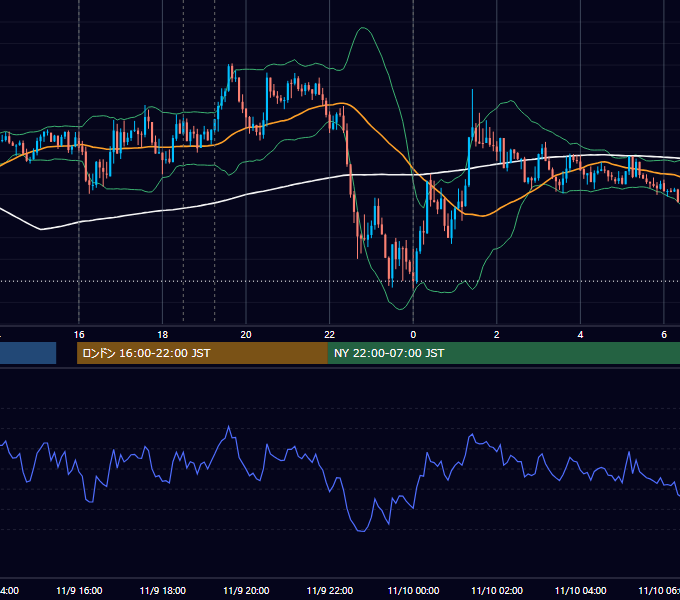
Task: Click the 11/10 04:00 date label
Action: [x=581, y=590]
